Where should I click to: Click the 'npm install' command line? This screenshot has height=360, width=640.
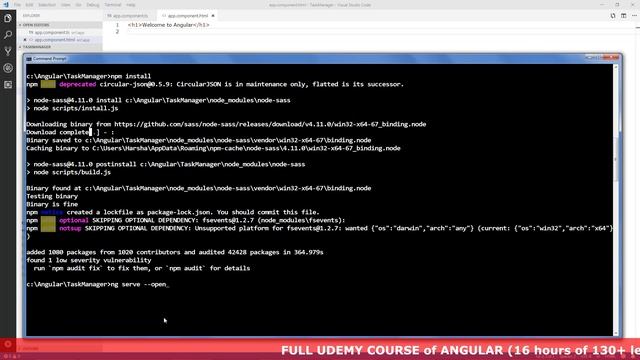point(89,76)
